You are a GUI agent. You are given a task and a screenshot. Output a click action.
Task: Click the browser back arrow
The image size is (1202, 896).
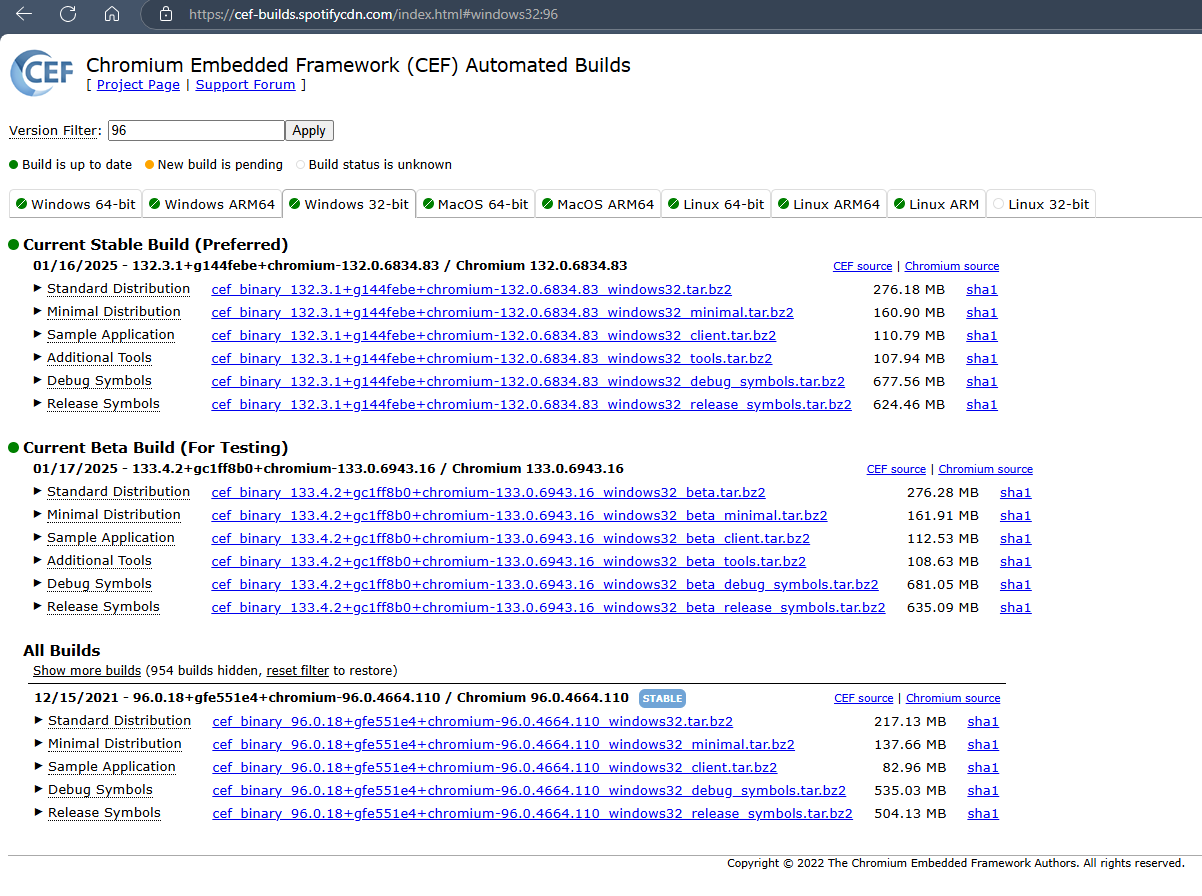point(24,14)
